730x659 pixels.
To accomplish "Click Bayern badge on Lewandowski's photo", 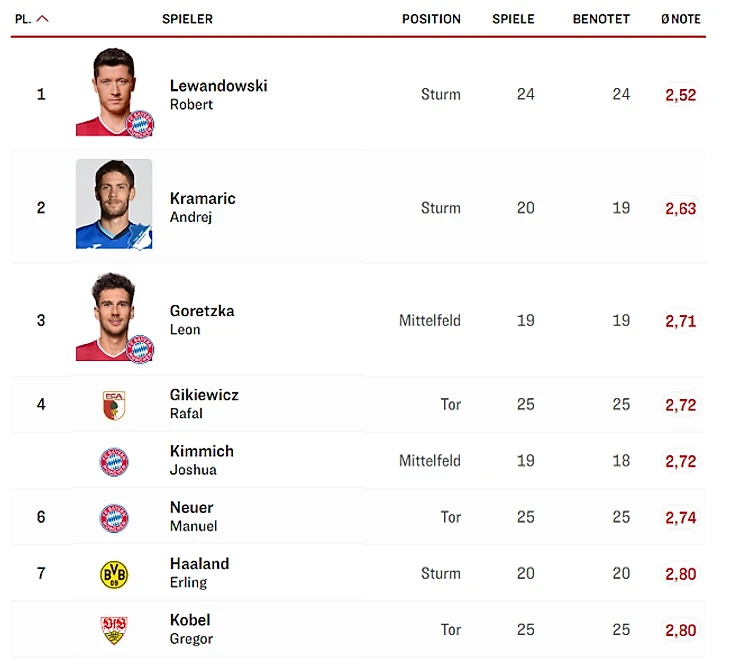I will [x=140, y=124].
